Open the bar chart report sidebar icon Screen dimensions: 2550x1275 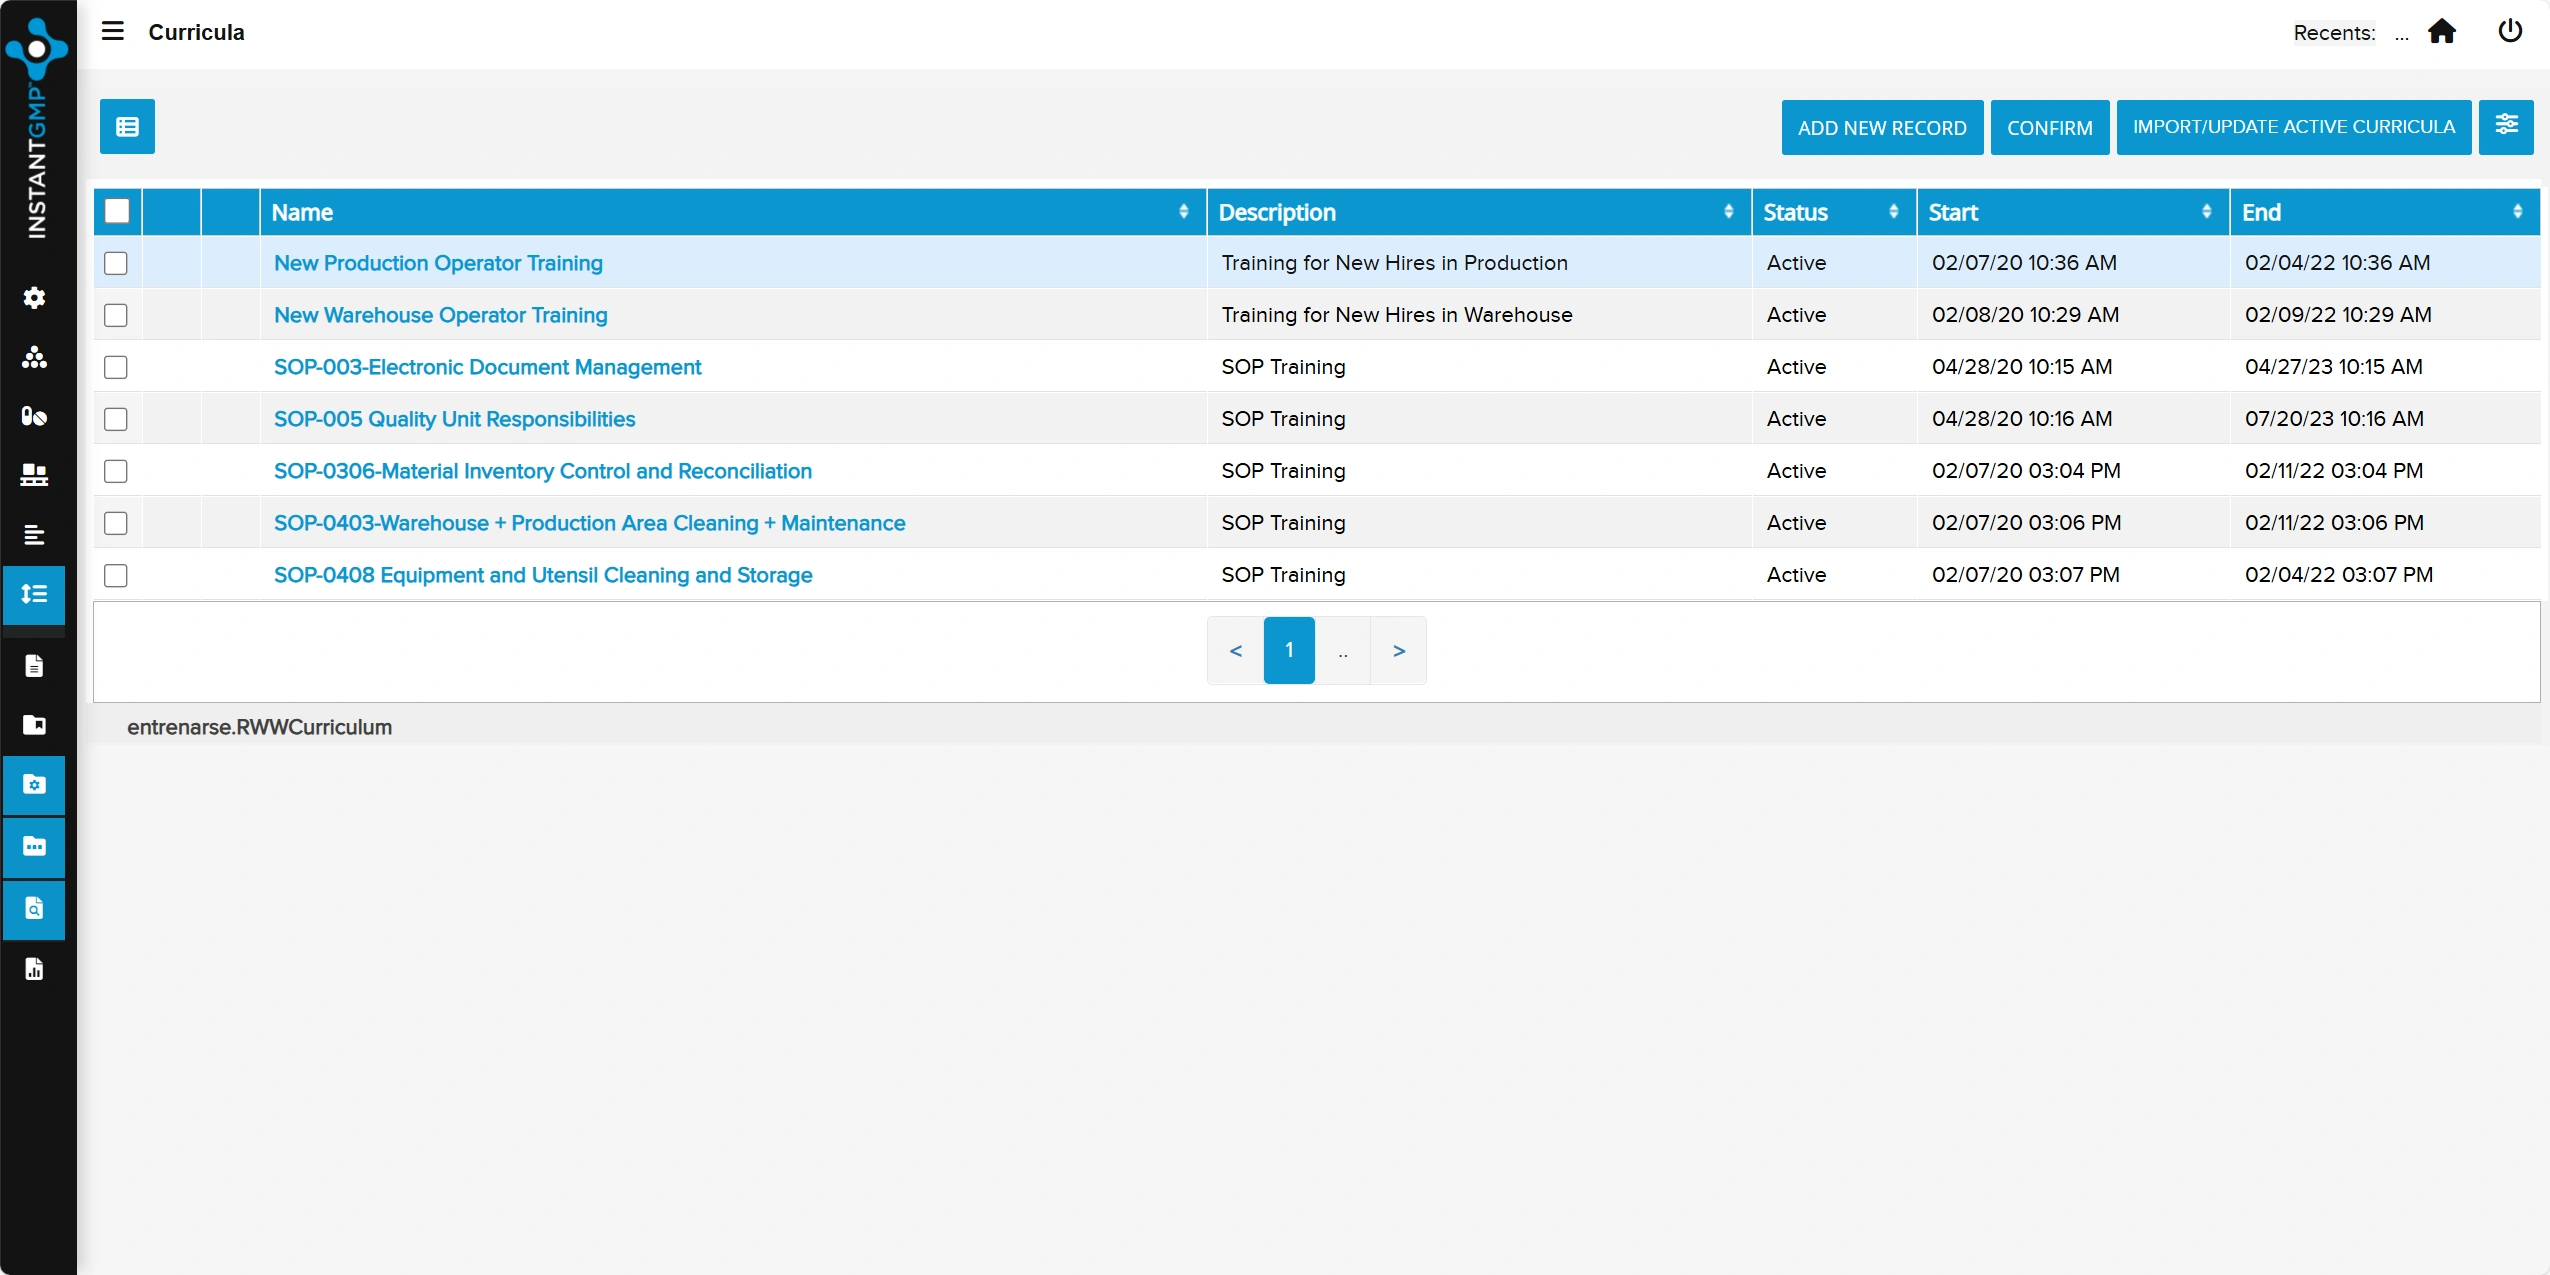coord(35,968)
